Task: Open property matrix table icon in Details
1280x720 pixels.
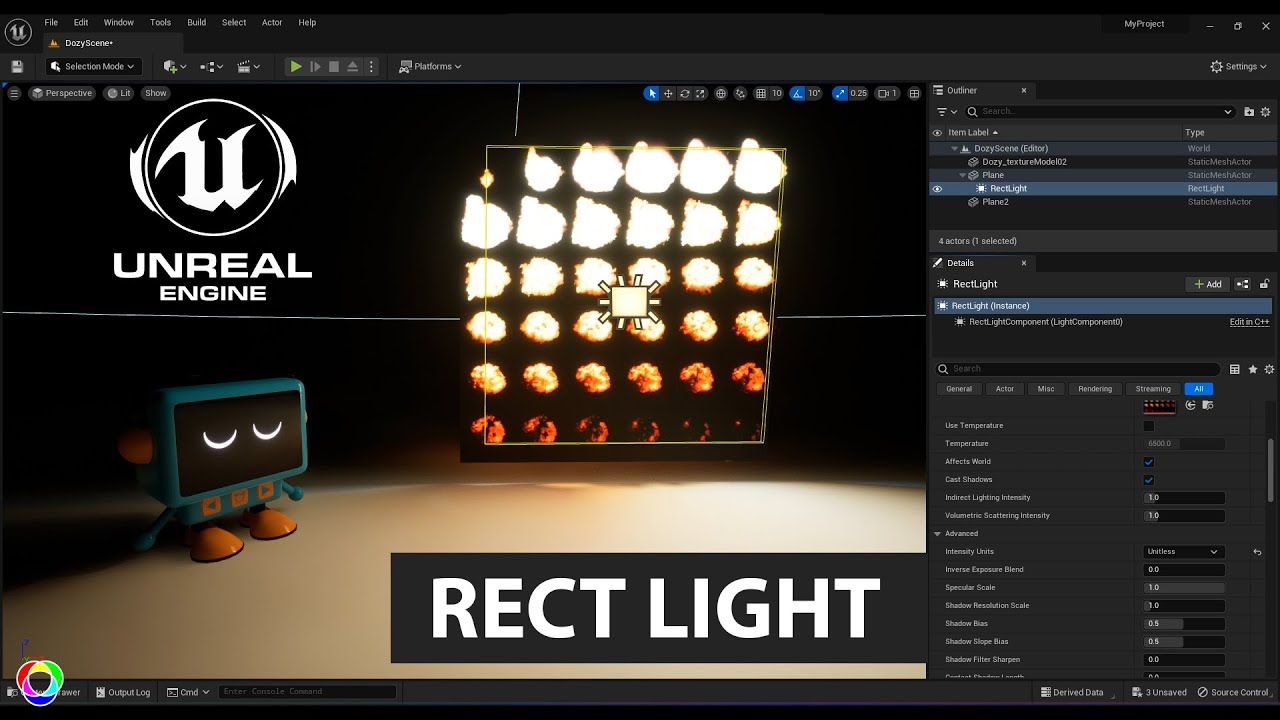Action: (1235, 369)
